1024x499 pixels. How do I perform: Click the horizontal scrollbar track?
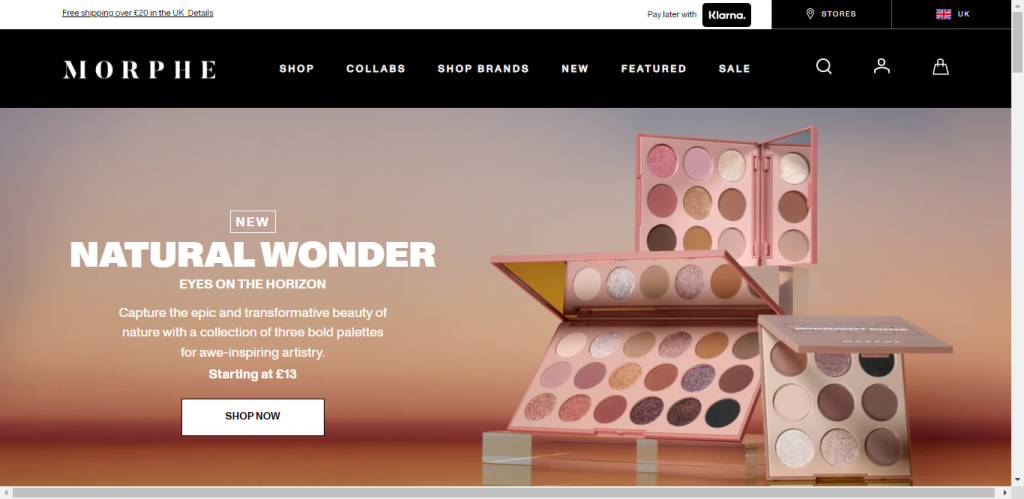(505, 492)
